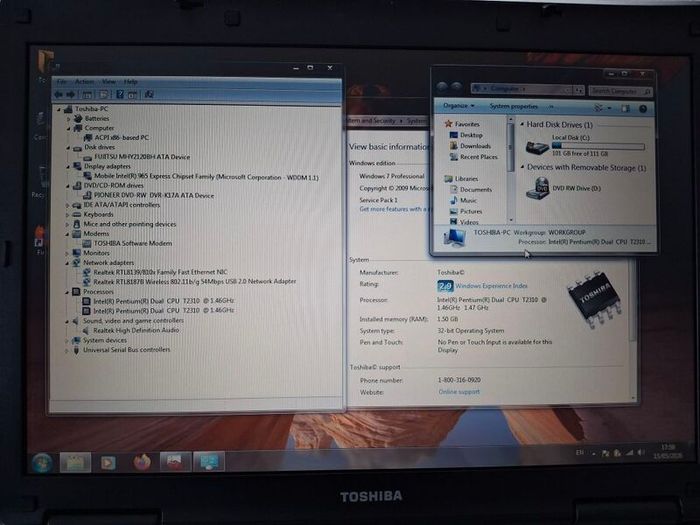
Task: Collapse the DVD/CD-ROM drives node
Action: click(x=68, y=186)
